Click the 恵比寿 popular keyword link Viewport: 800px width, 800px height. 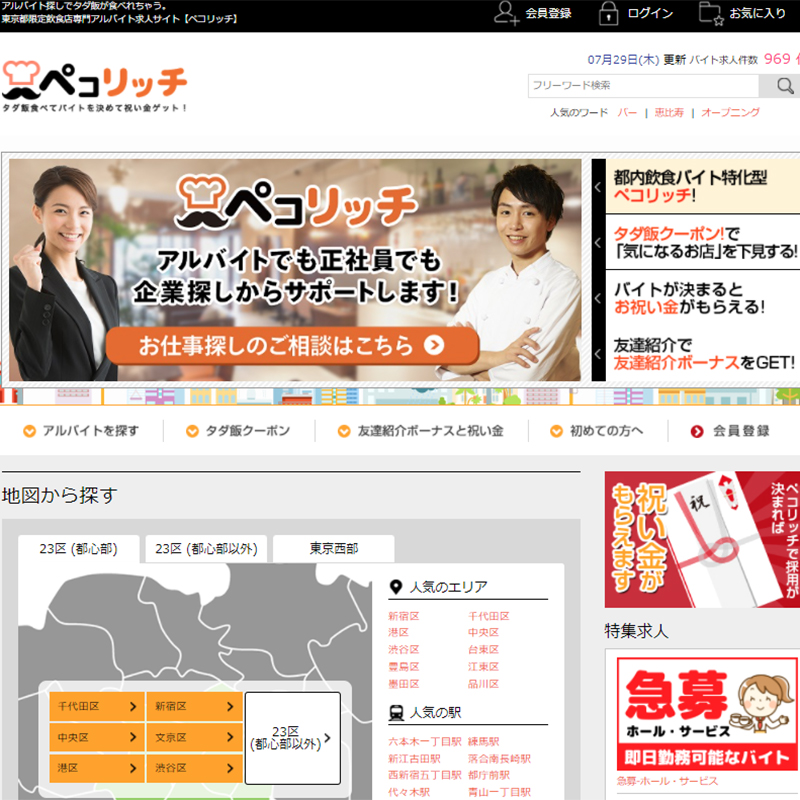click(x=669, y=113)
